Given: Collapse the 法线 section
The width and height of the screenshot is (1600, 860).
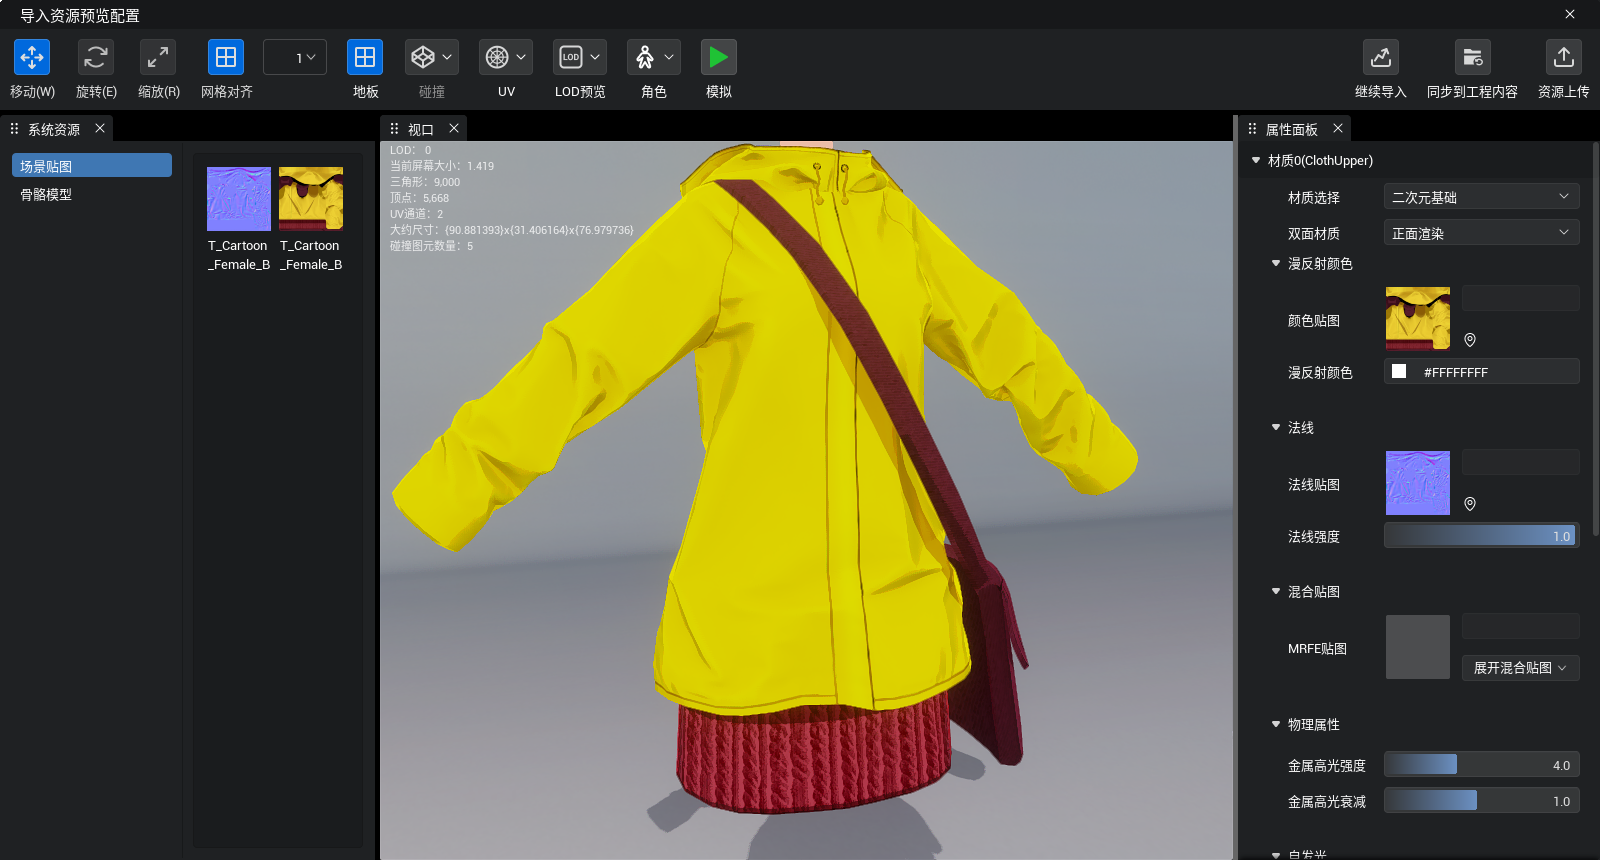Looking at the screenshot, I should click(1276, 427).
